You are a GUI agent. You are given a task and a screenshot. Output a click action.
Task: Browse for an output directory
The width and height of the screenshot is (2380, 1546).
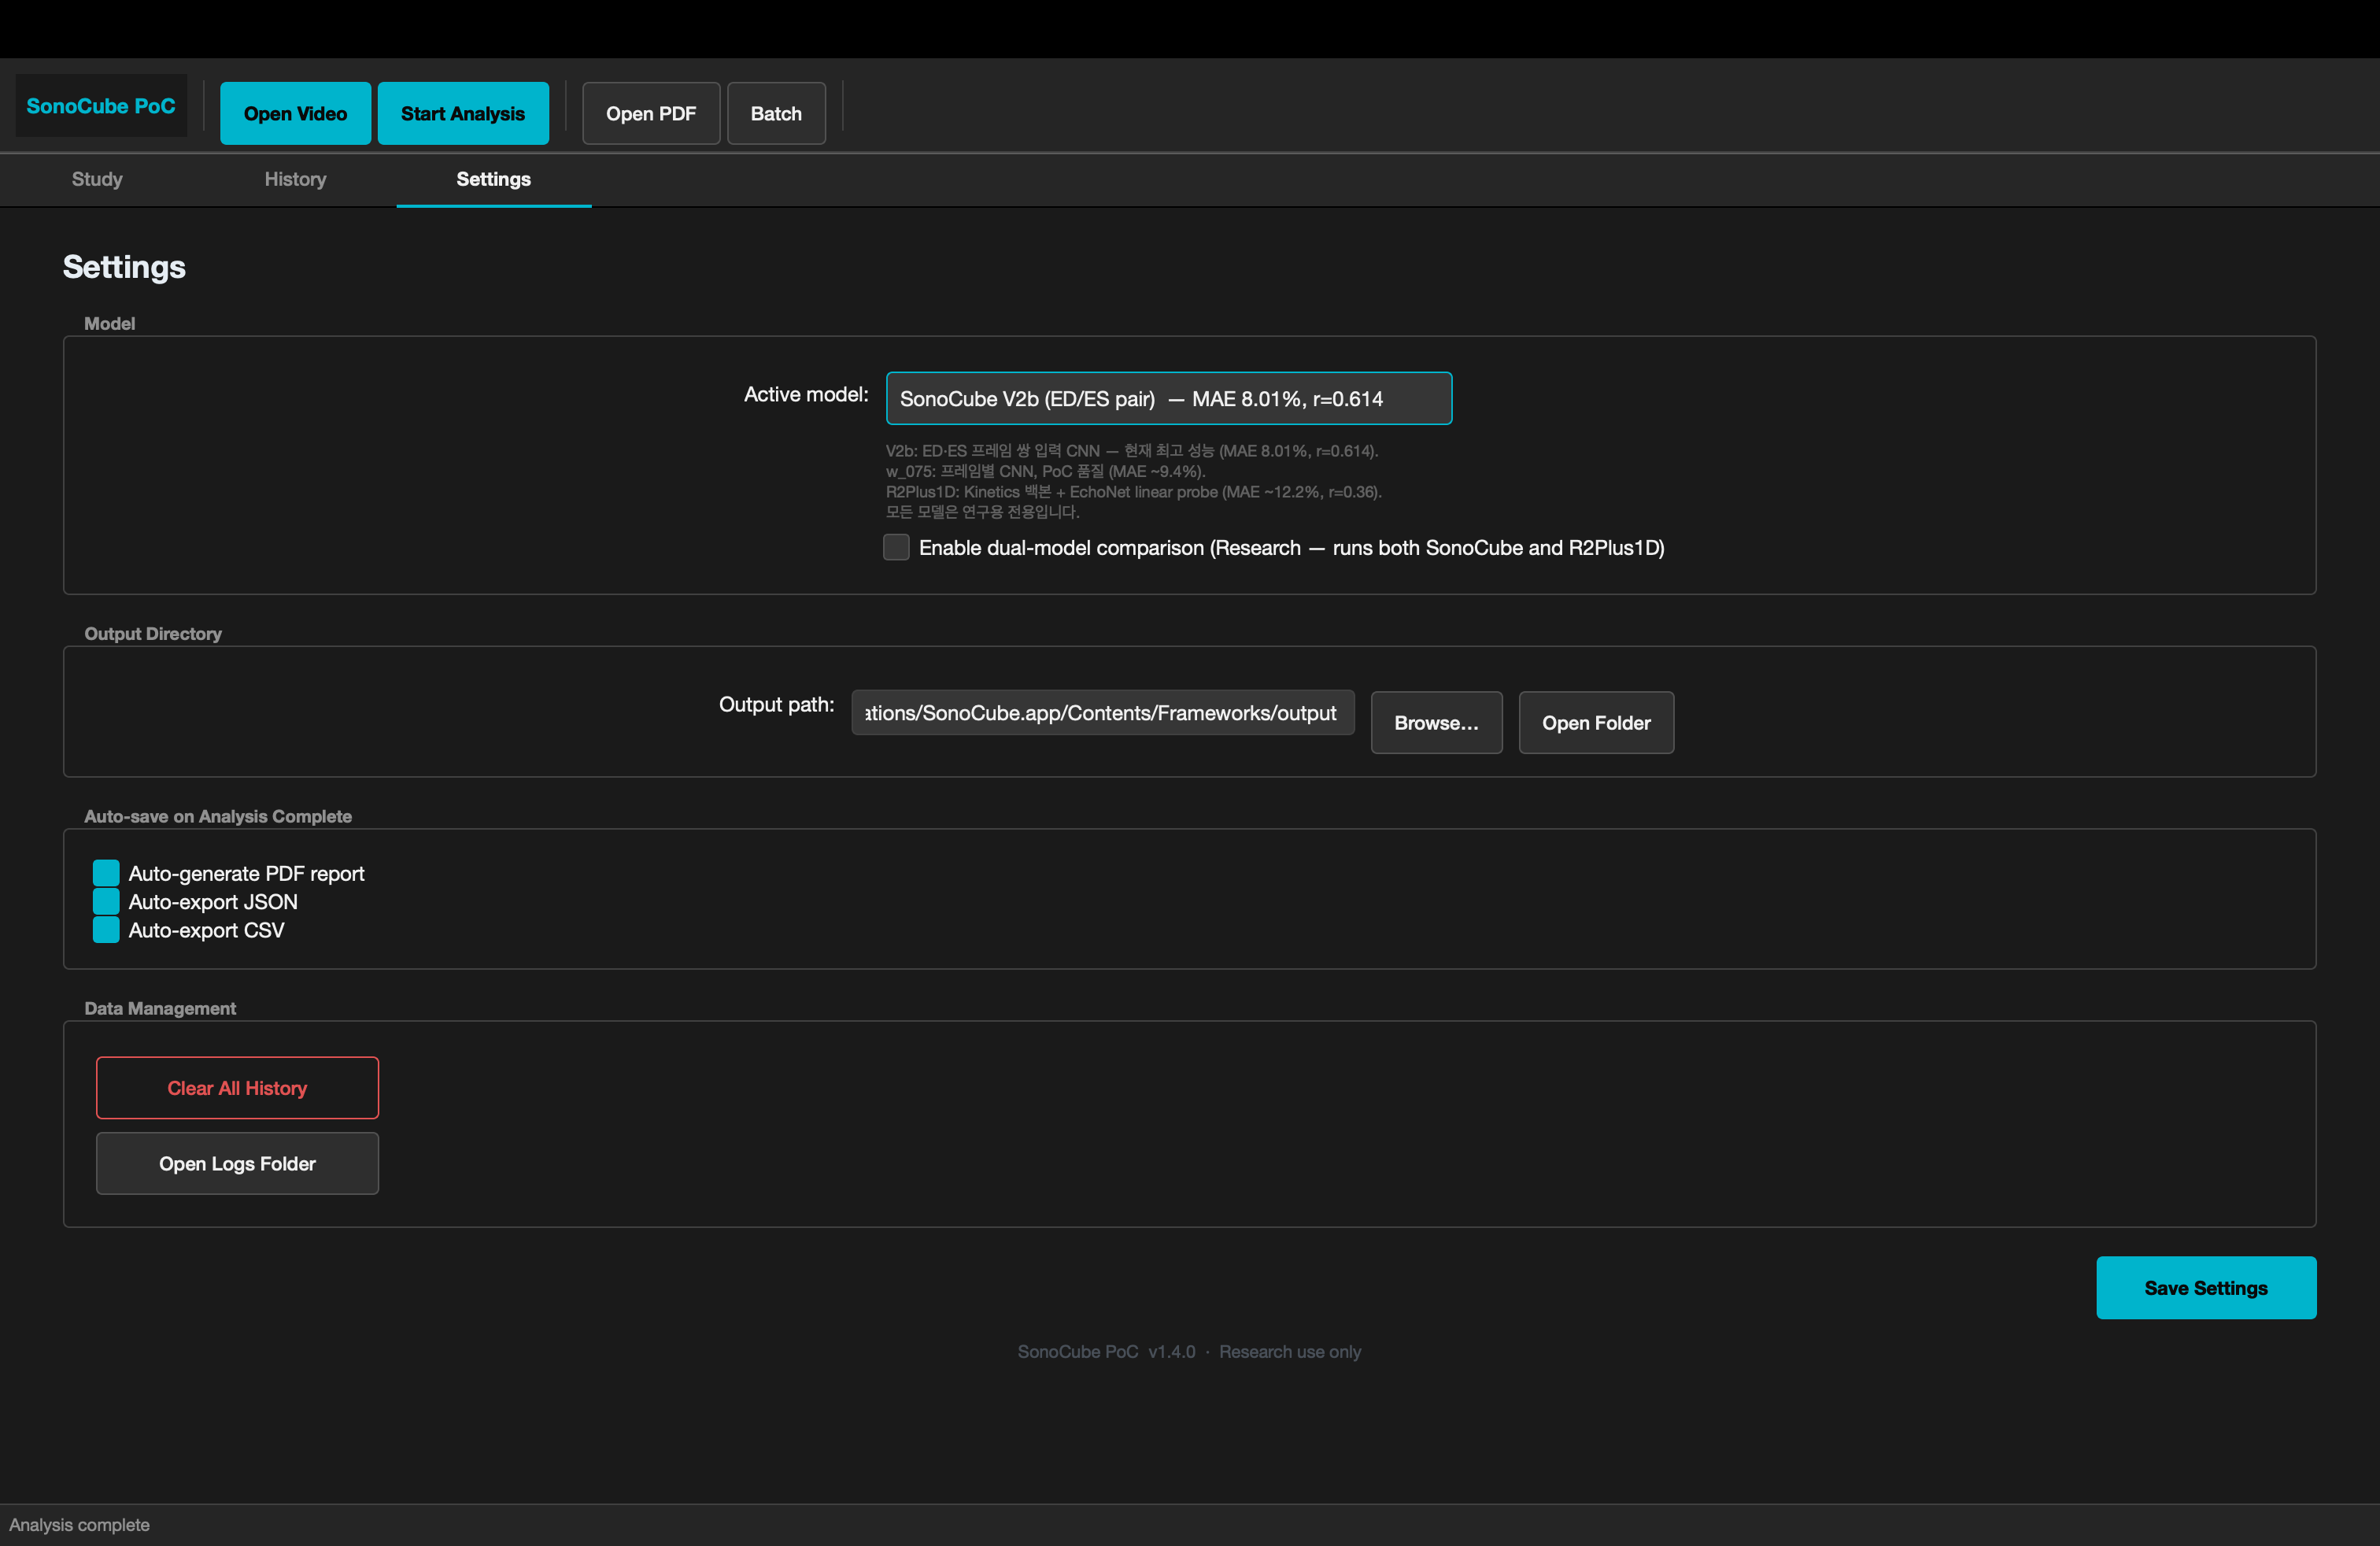1436,722
